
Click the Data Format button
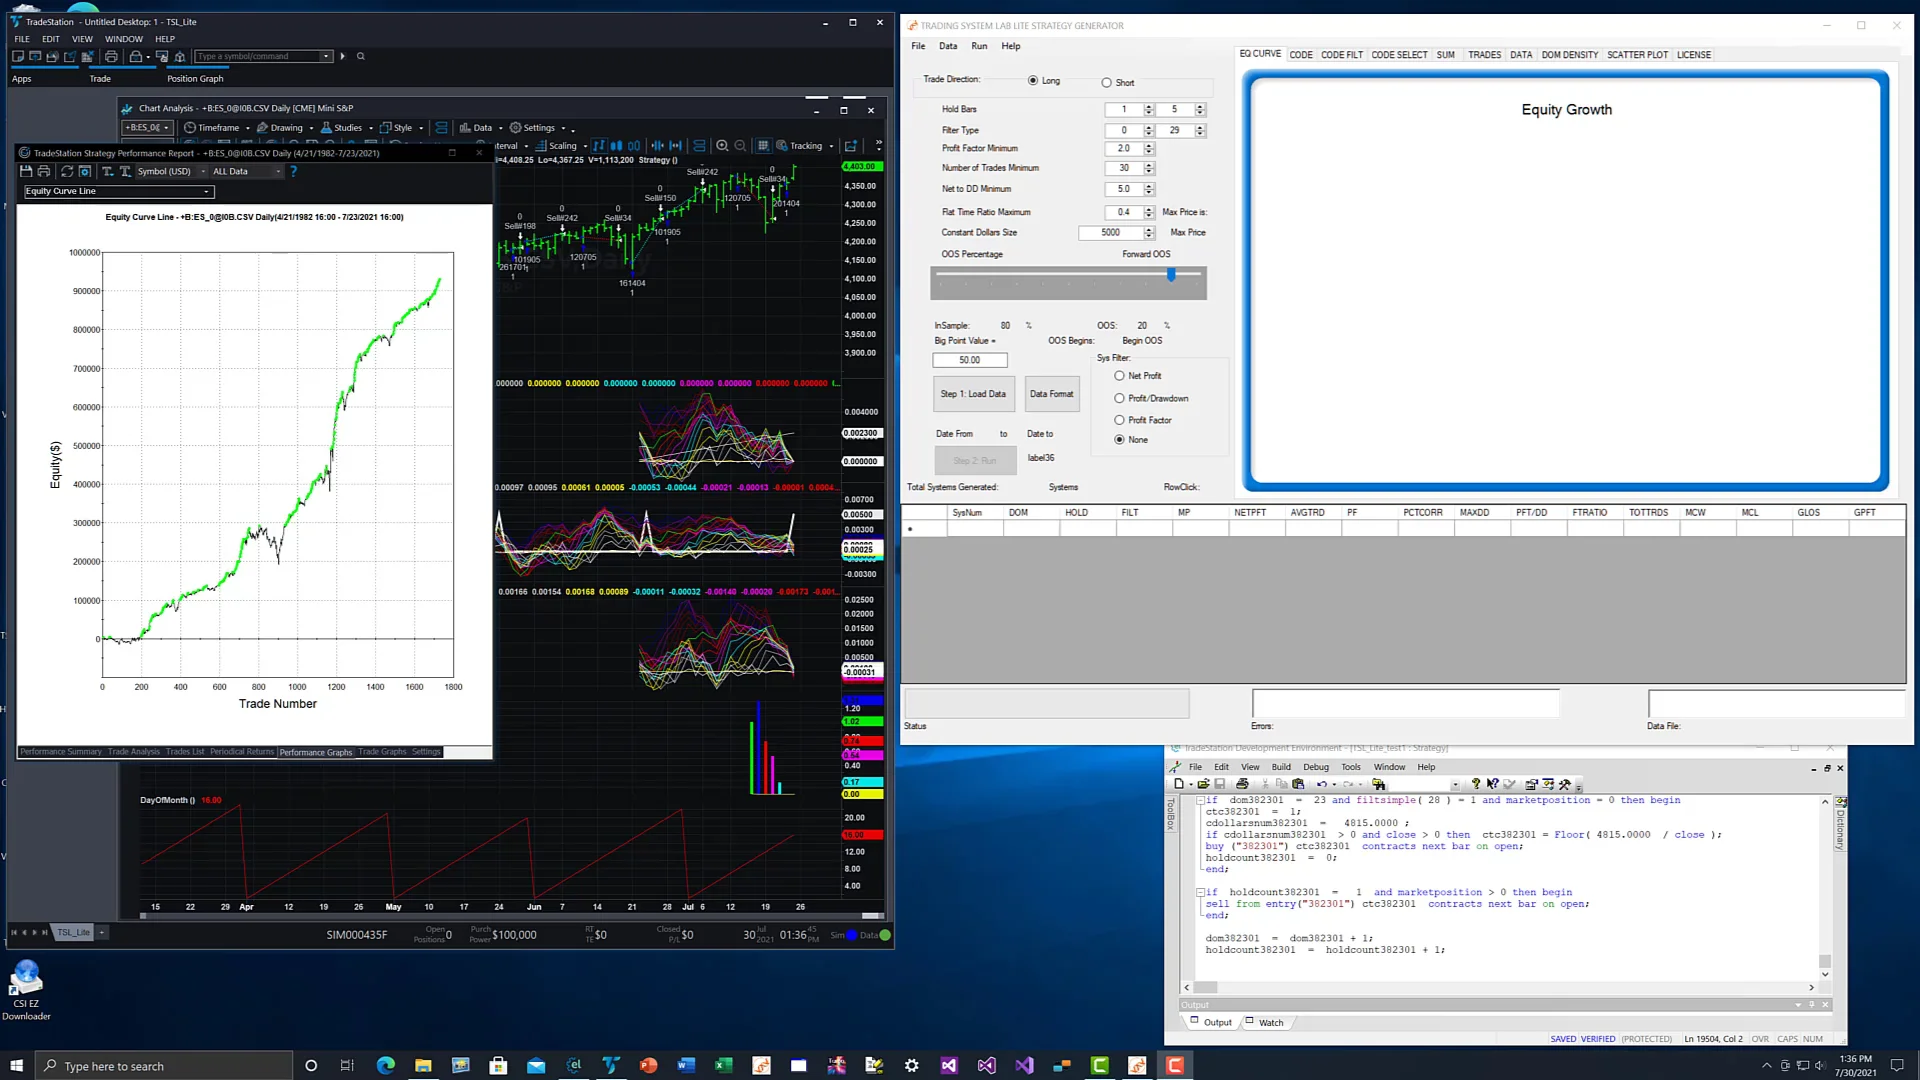point(1051,394)
